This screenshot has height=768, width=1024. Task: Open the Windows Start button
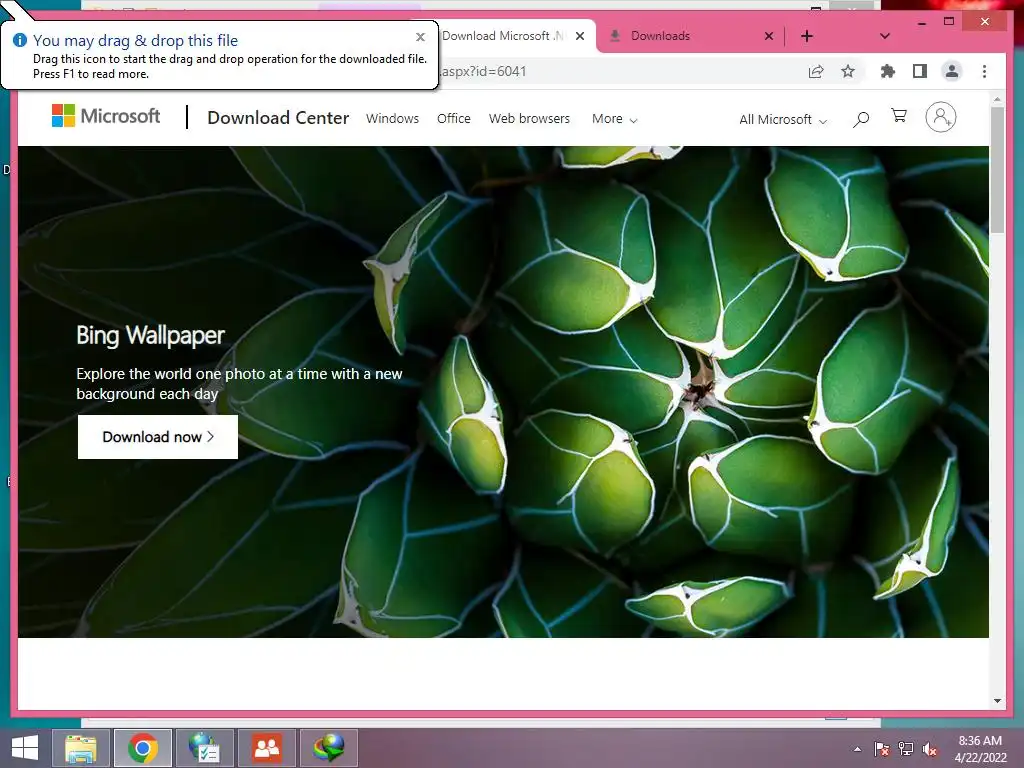click(25, 748)
